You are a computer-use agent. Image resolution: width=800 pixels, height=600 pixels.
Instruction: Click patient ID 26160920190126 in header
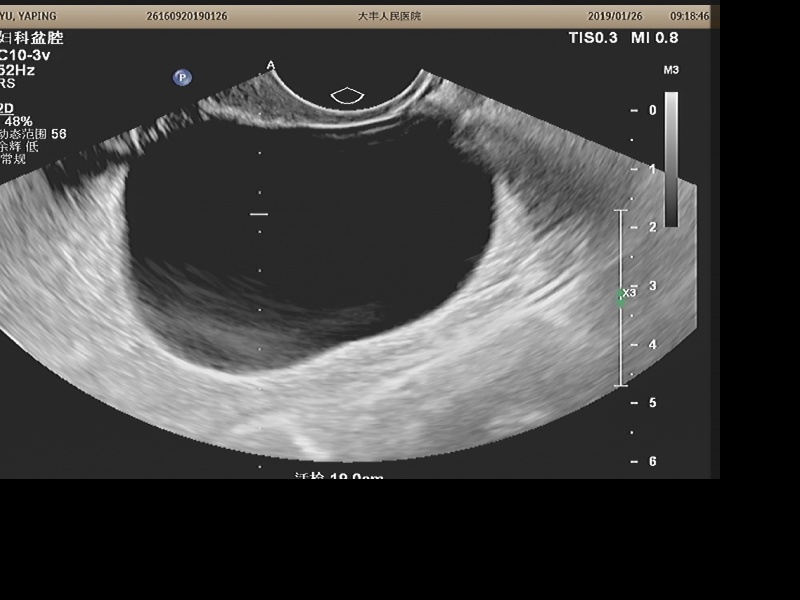(187, 16)
